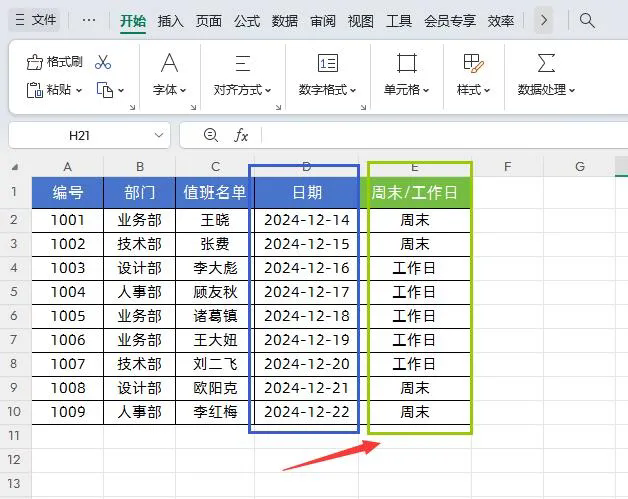Select column C header

tap(215, 167)
